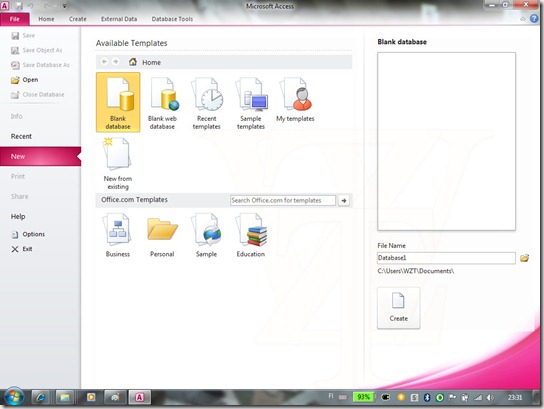Open the Database Tools tab
This screenshot has width=544, height=409.
pyautogui.click(x=172, y=19)
